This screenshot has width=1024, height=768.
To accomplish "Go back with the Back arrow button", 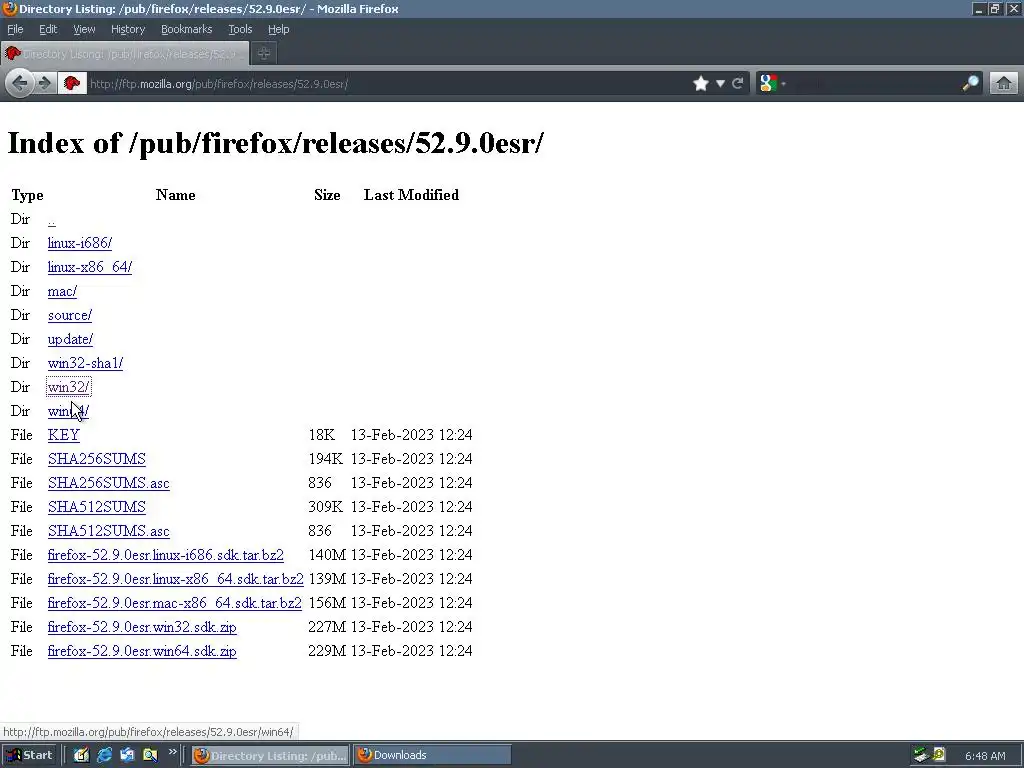I will 20,84.
